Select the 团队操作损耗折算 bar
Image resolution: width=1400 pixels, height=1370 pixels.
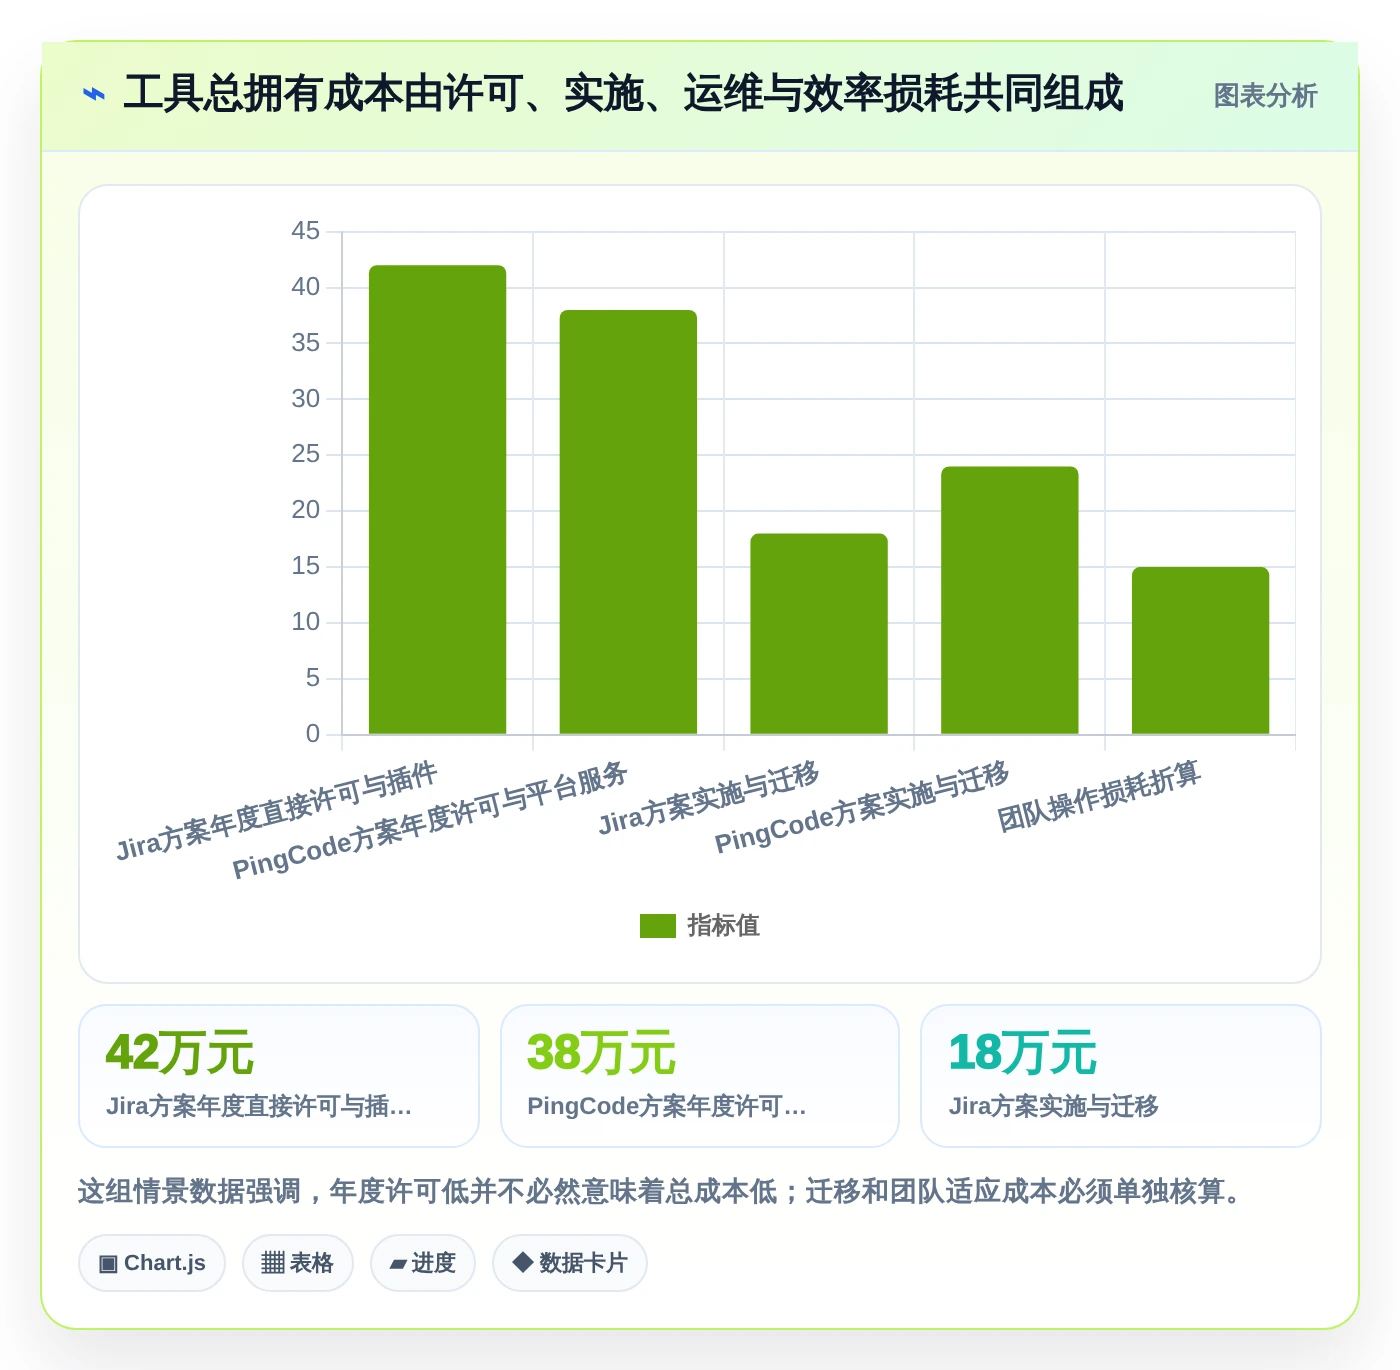coord(1200,651)
